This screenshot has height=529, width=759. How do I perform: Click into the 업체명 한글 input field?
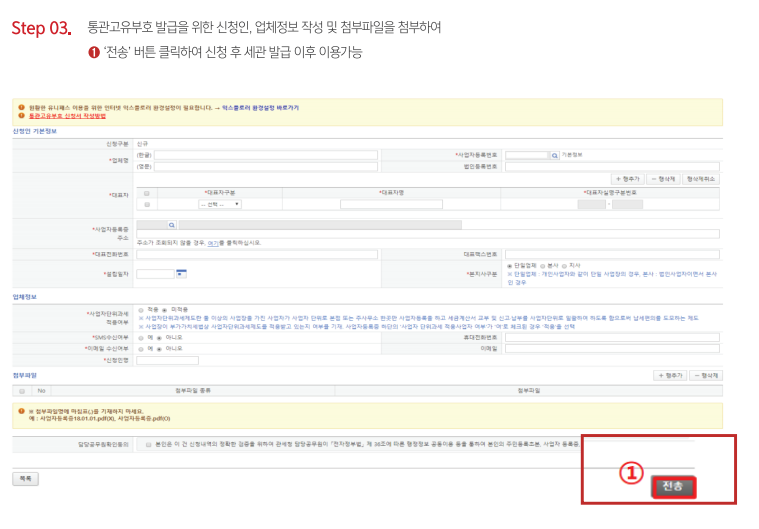click(x=265, y=156)
